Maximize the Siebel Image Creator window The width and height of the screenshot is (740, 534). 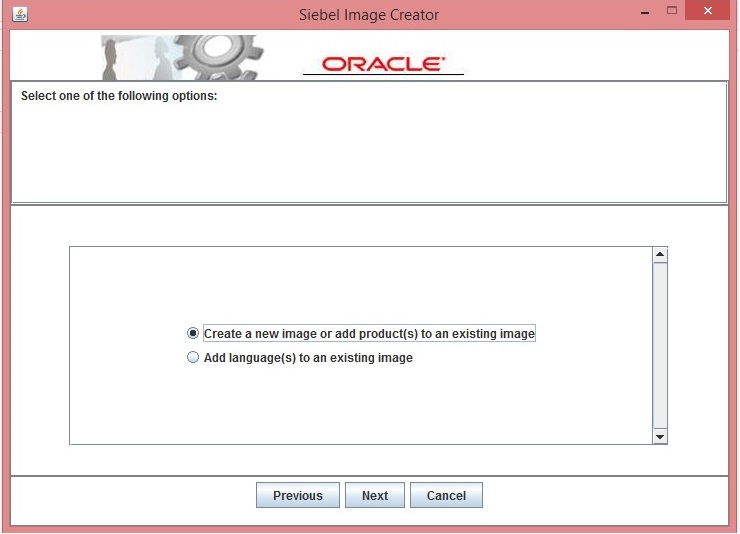click(x=672, y=11)
